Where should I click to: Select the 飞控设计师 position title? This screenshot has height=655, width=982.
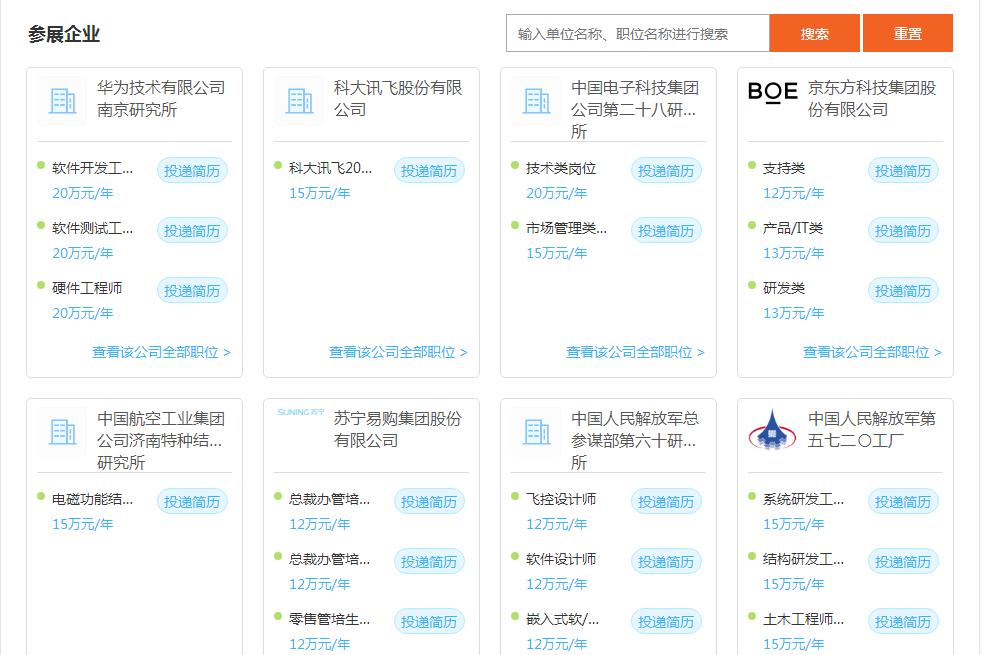[561, 500]
